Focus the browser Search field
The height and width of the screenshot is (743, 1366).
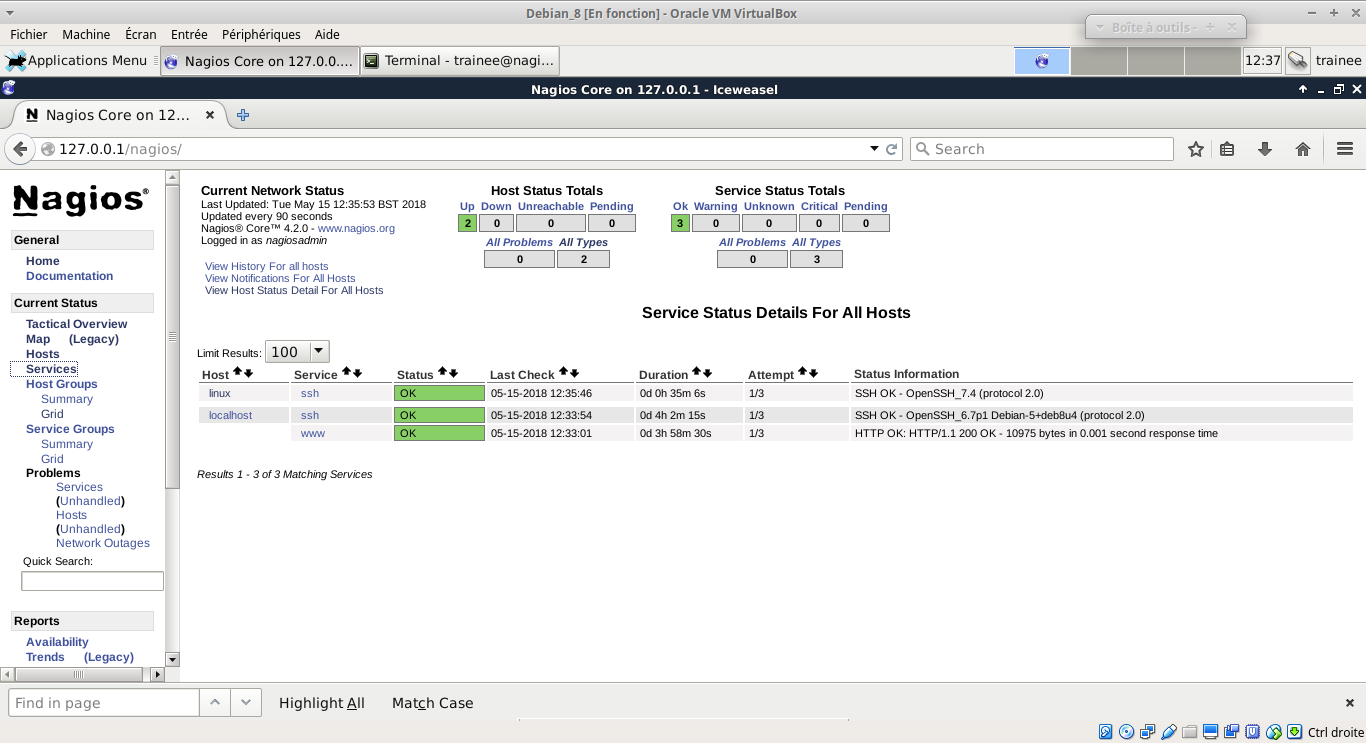pyautogui.click(x=1042, y=149)
